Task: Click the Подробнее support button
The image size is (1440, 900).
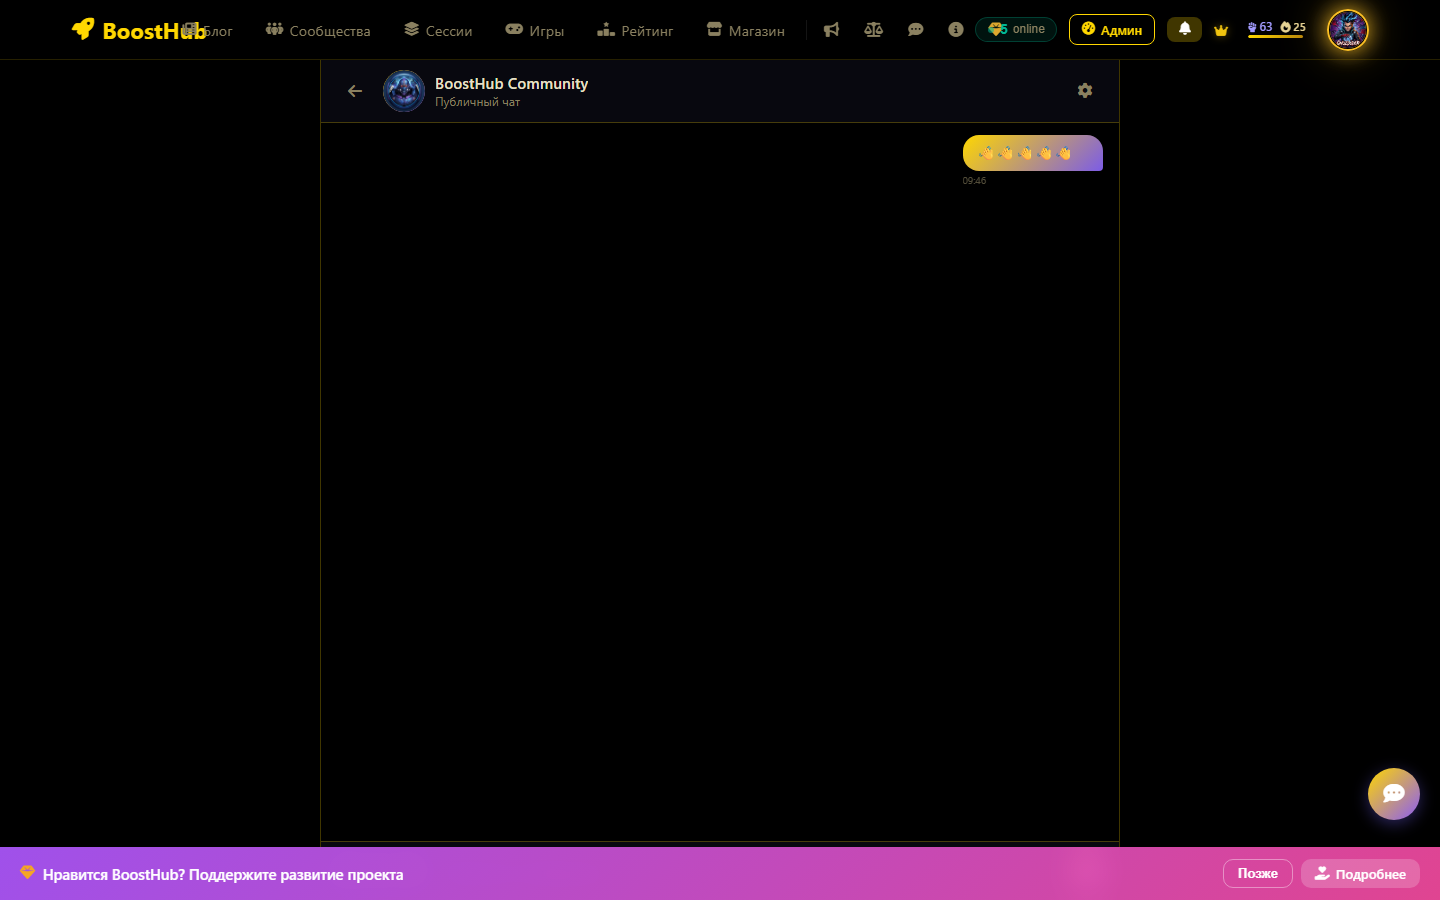Action: point(1360,874)
